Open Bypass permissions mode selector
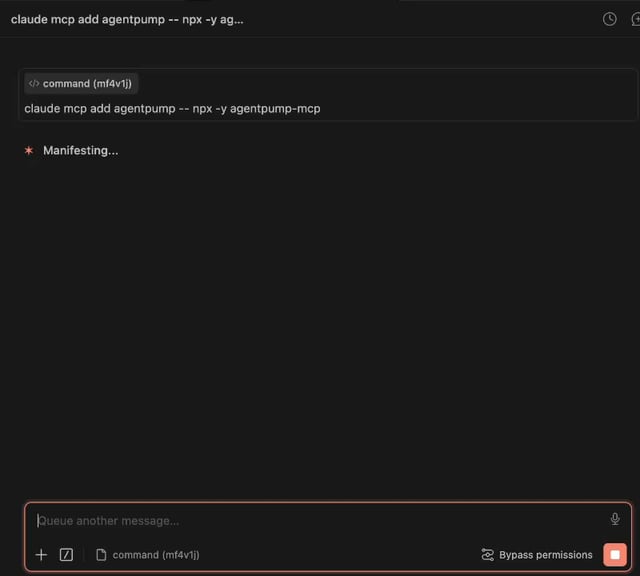This screenshot has width=640, height=576. click(537, 555)
